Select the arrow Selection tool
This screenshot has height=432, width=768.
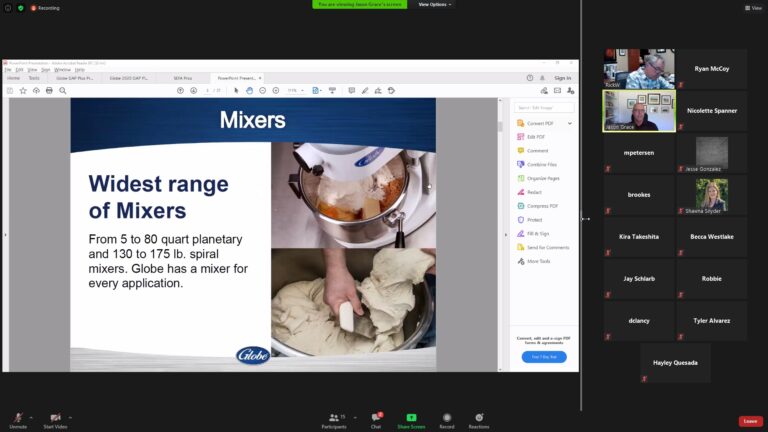[x=236, y=91]
